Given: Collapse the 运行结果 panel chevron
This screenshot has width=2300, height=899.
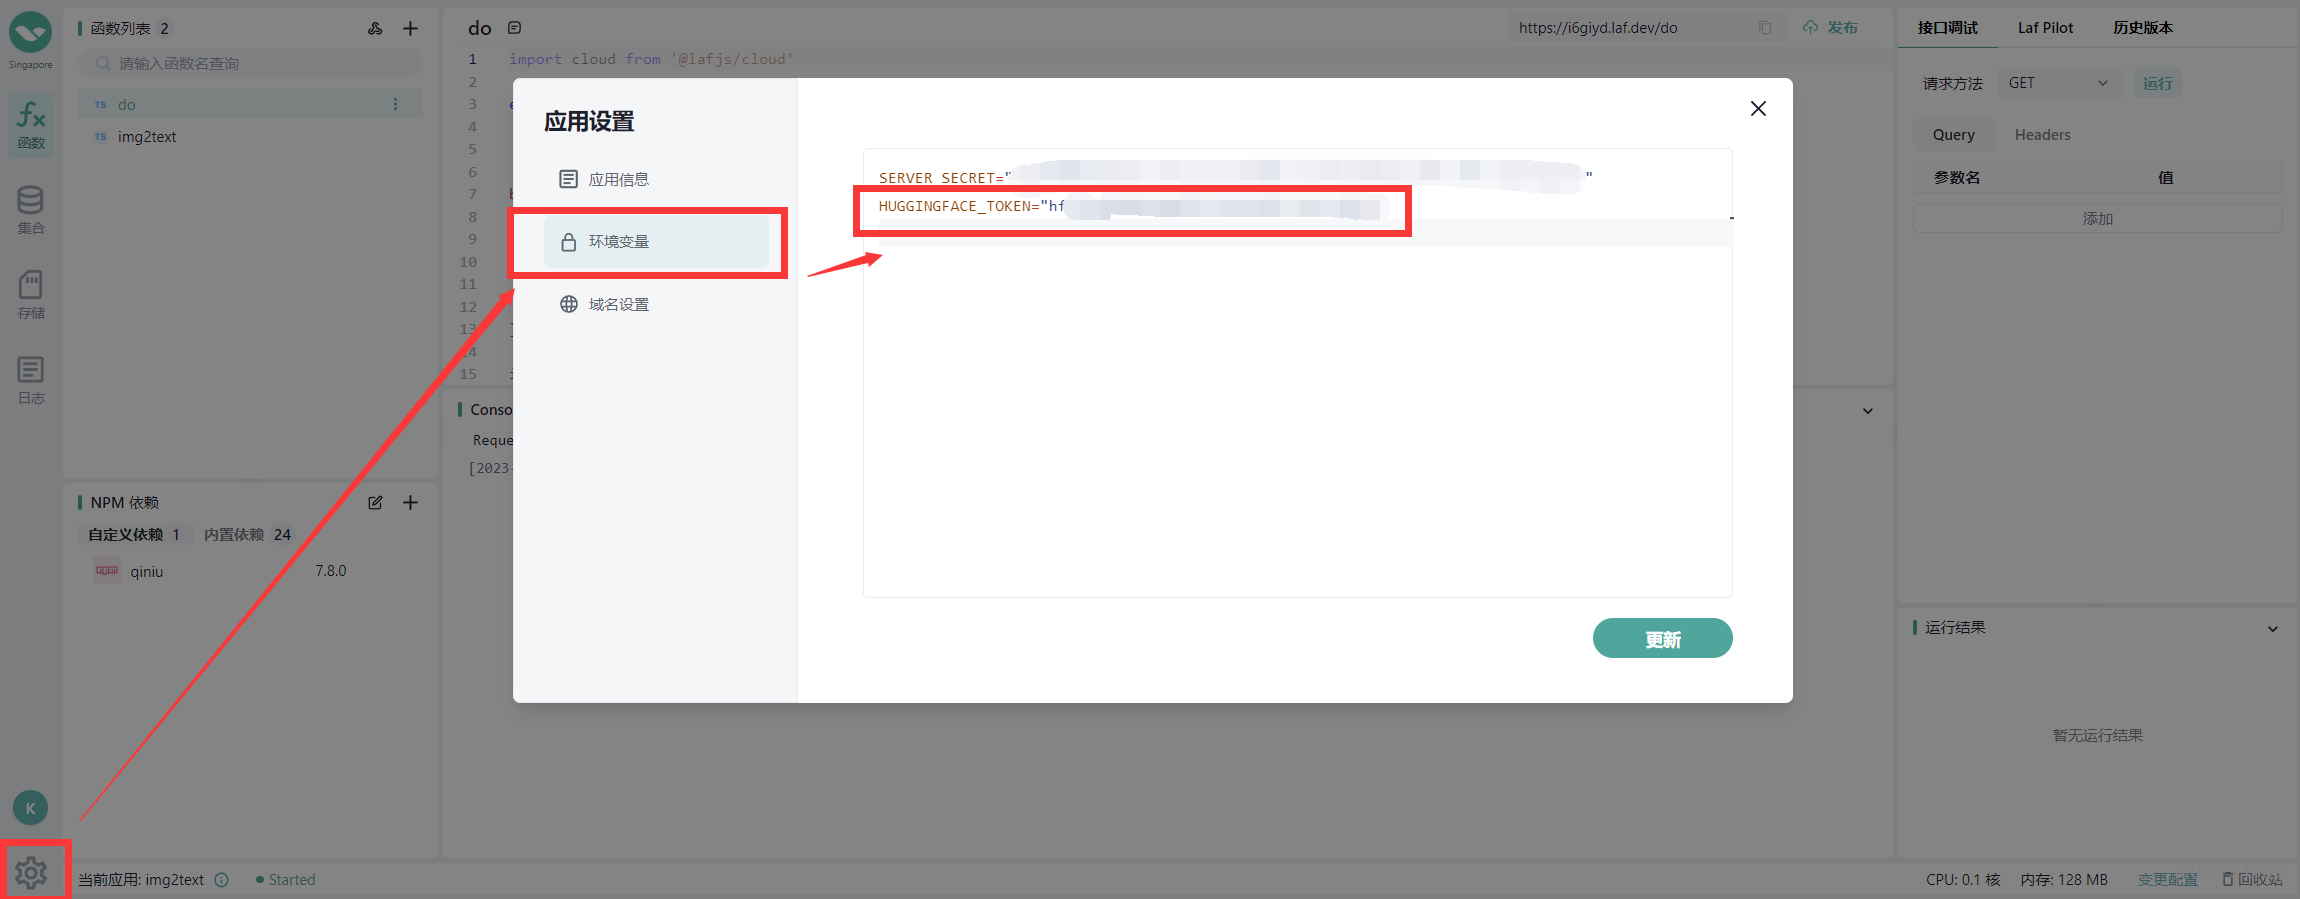Looking at the screenshot, I should [x=2273, y=629].
